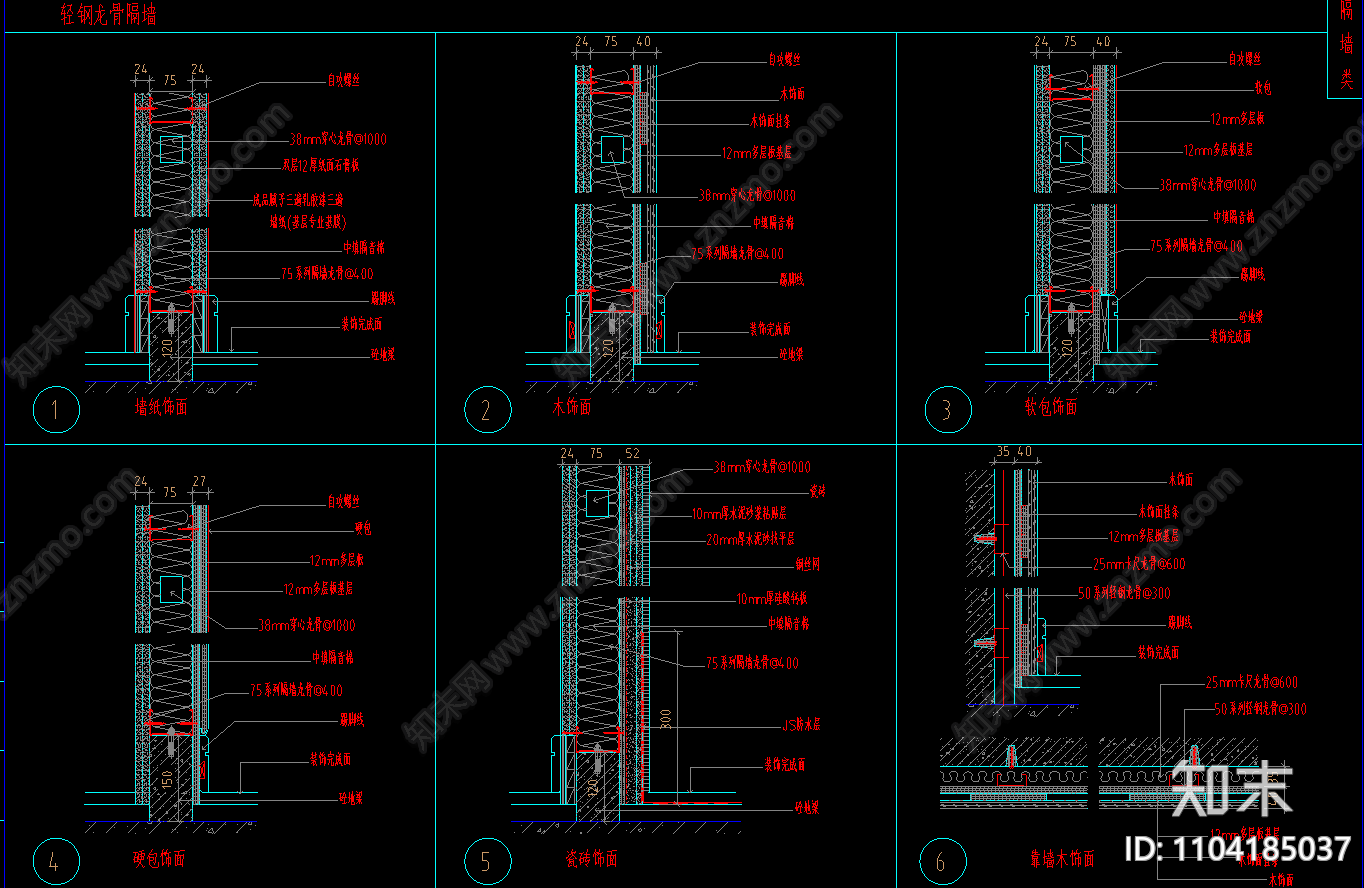Select detail number 3 circle marker

[x=947, y=410]
